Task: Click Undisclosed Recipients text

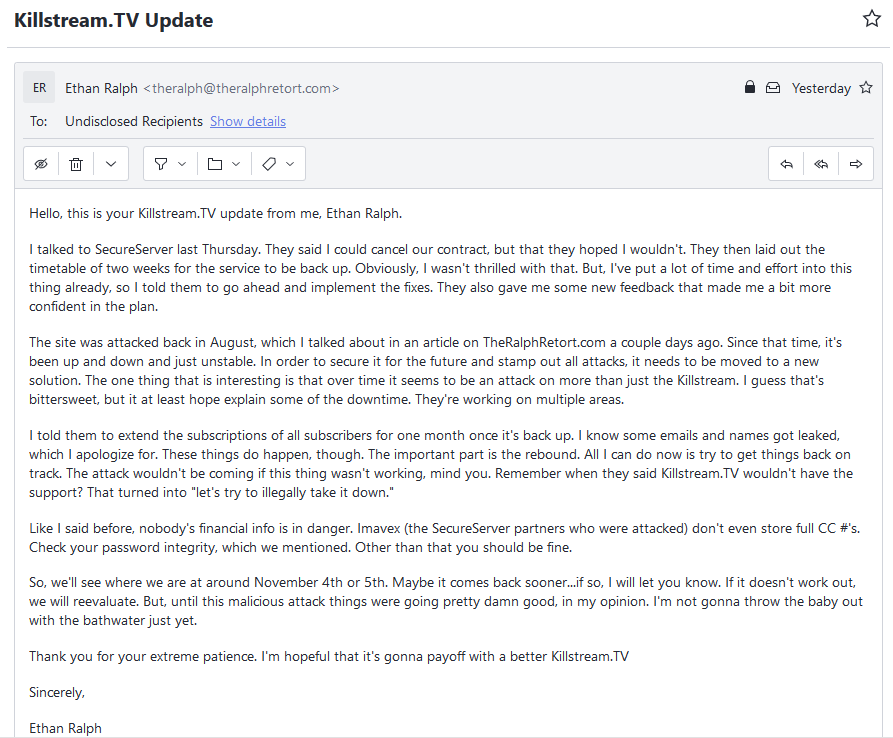Action: pos(134,121)
